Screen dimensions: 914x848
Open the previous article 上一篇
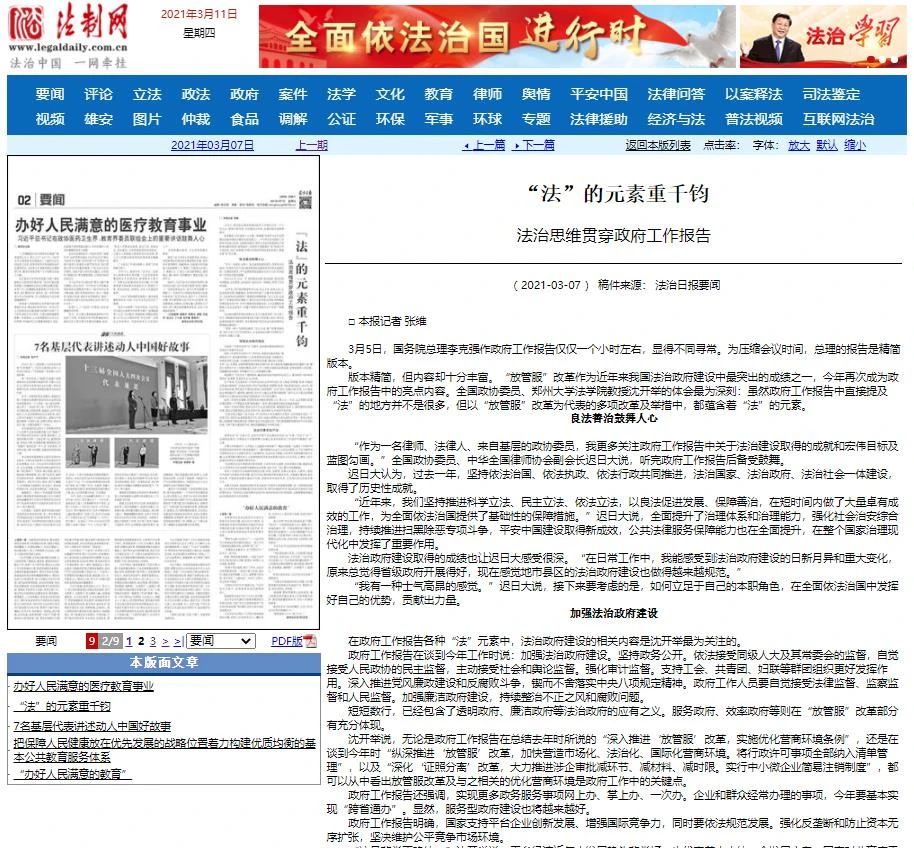484,145
